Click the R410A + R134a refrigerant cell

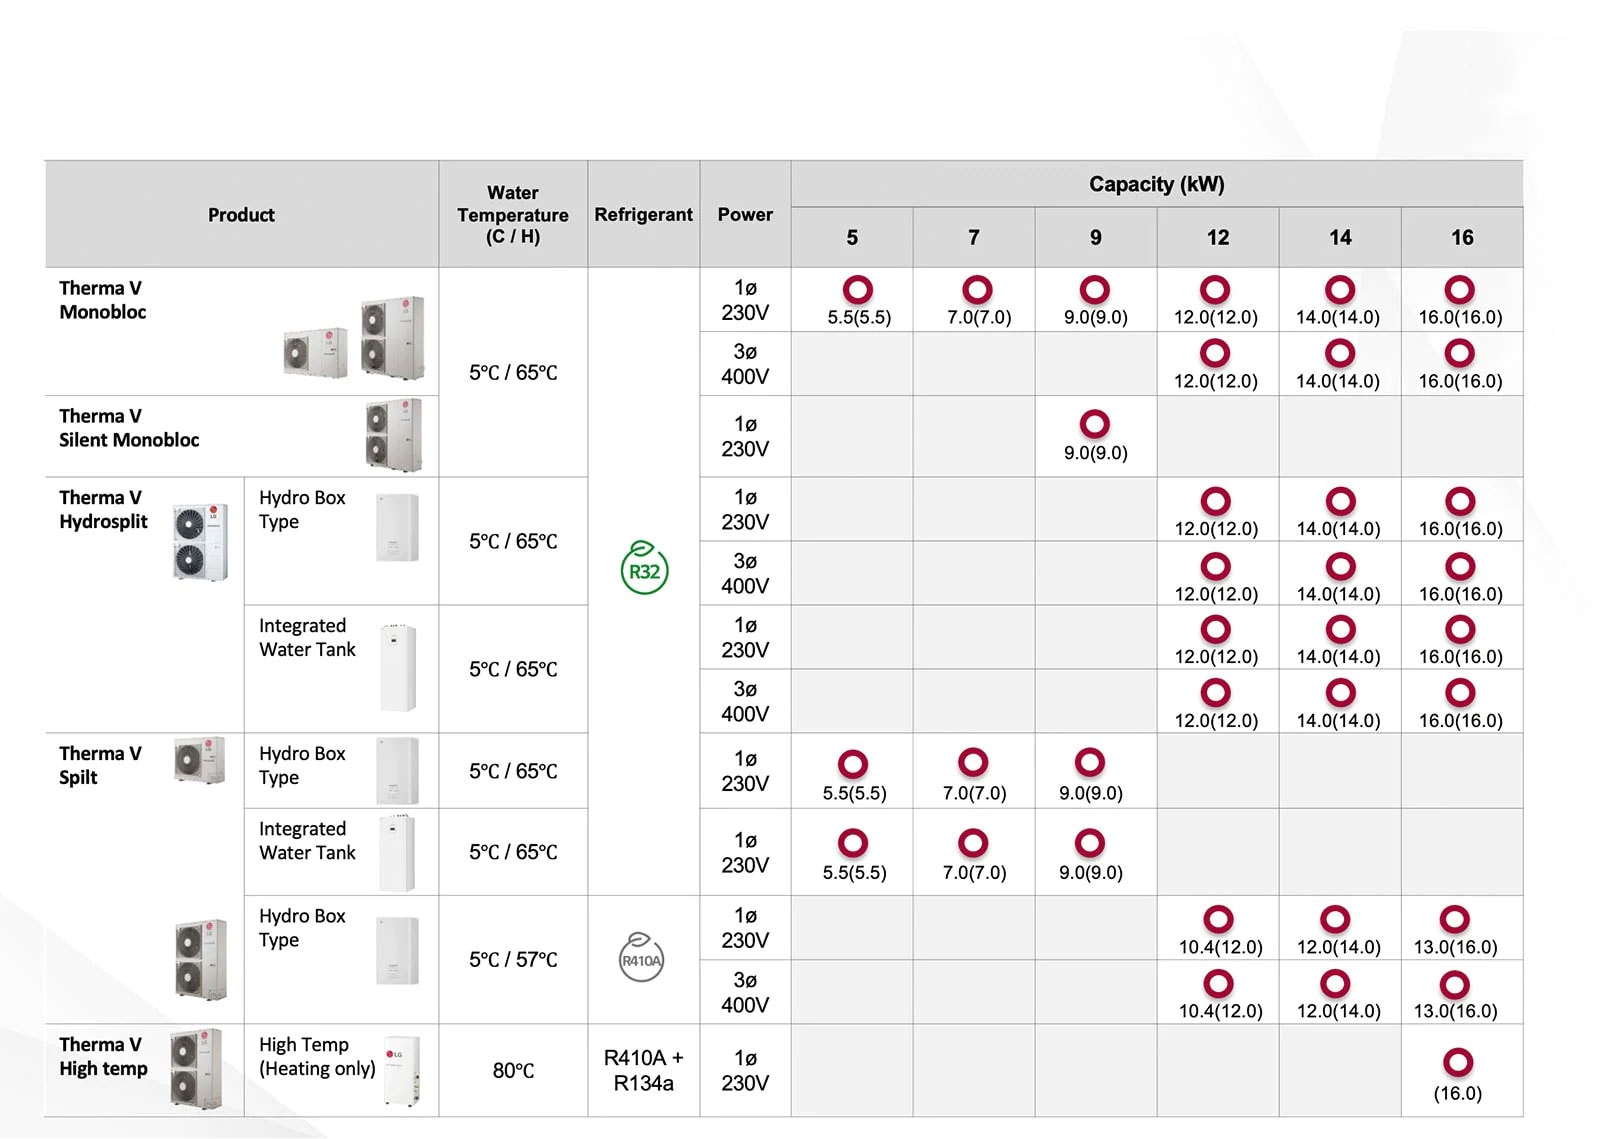(x=643, y=1071)
